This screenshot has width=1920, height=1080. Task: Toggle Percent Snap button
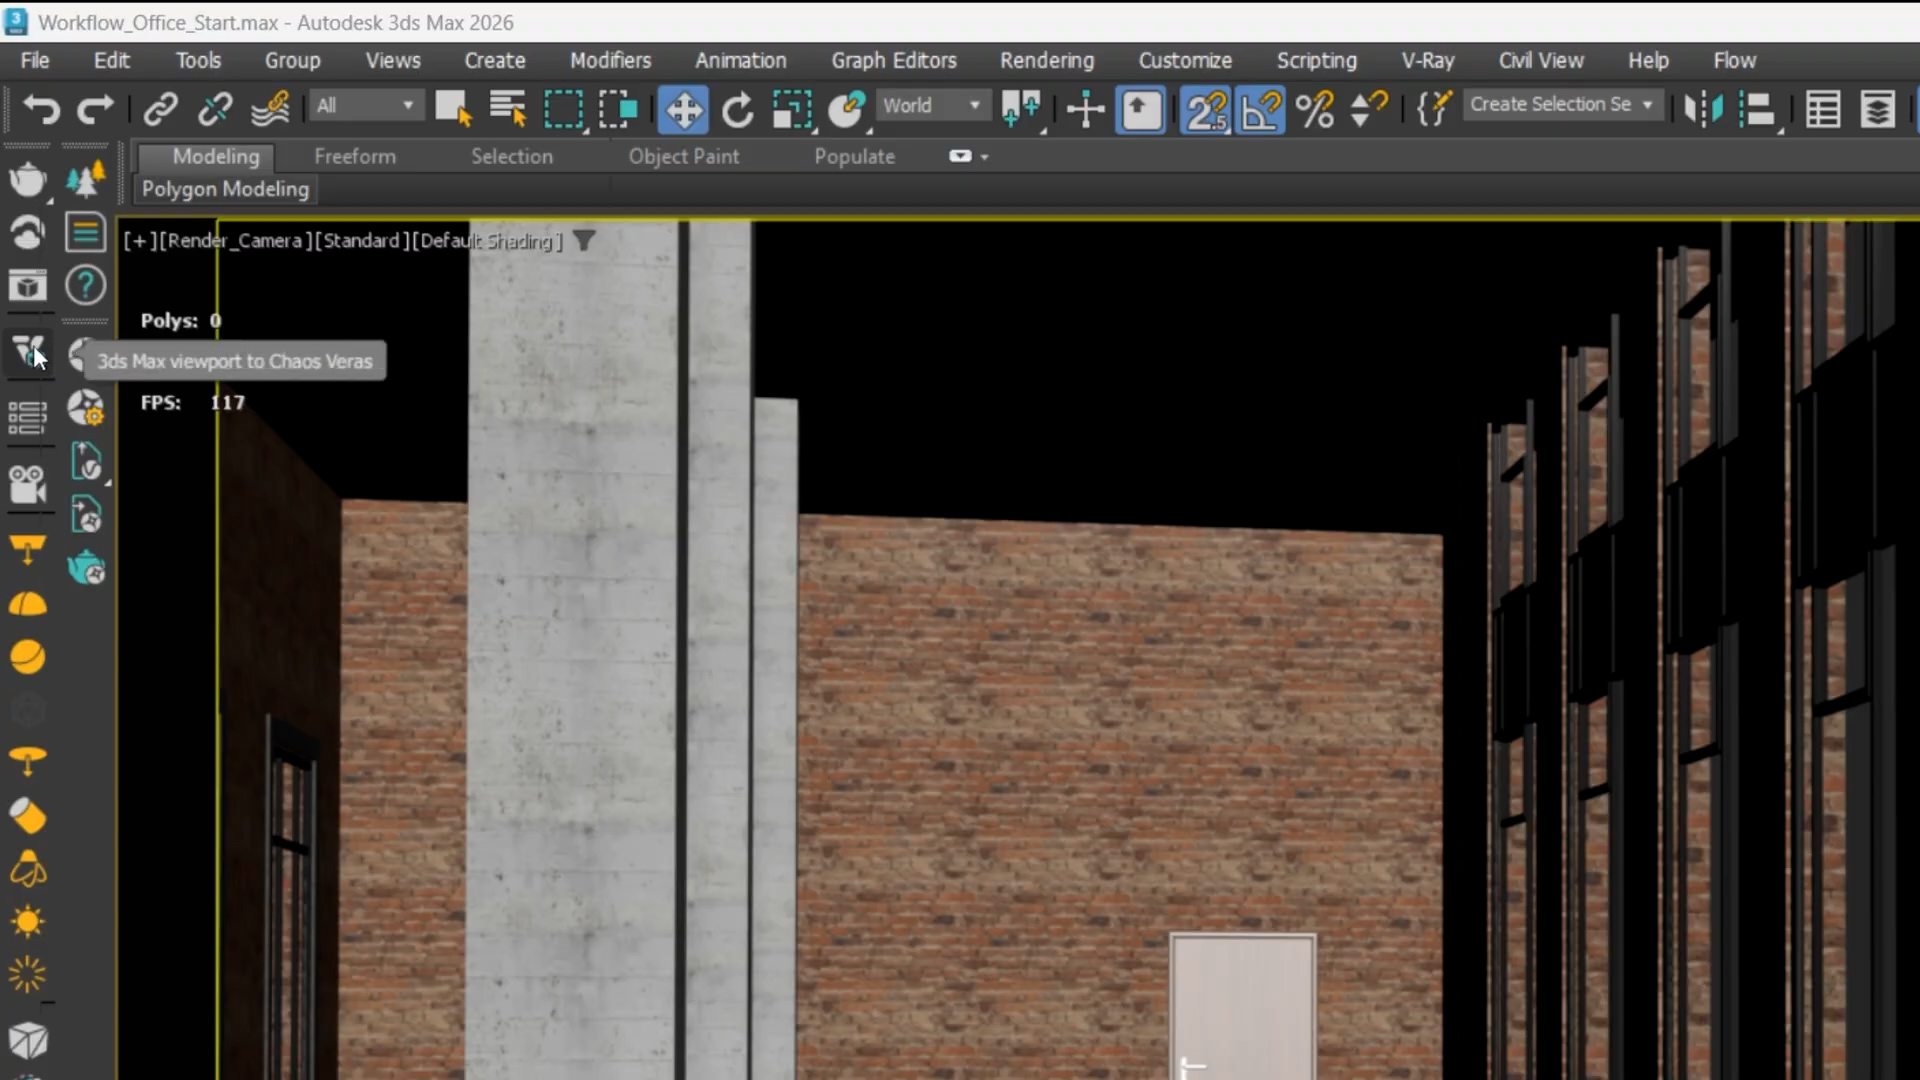pyautogui.click(x=1314, y=108)
